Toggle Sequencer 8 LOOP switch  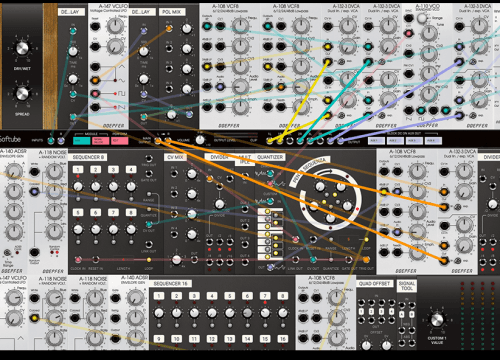[x=149, y=260]
